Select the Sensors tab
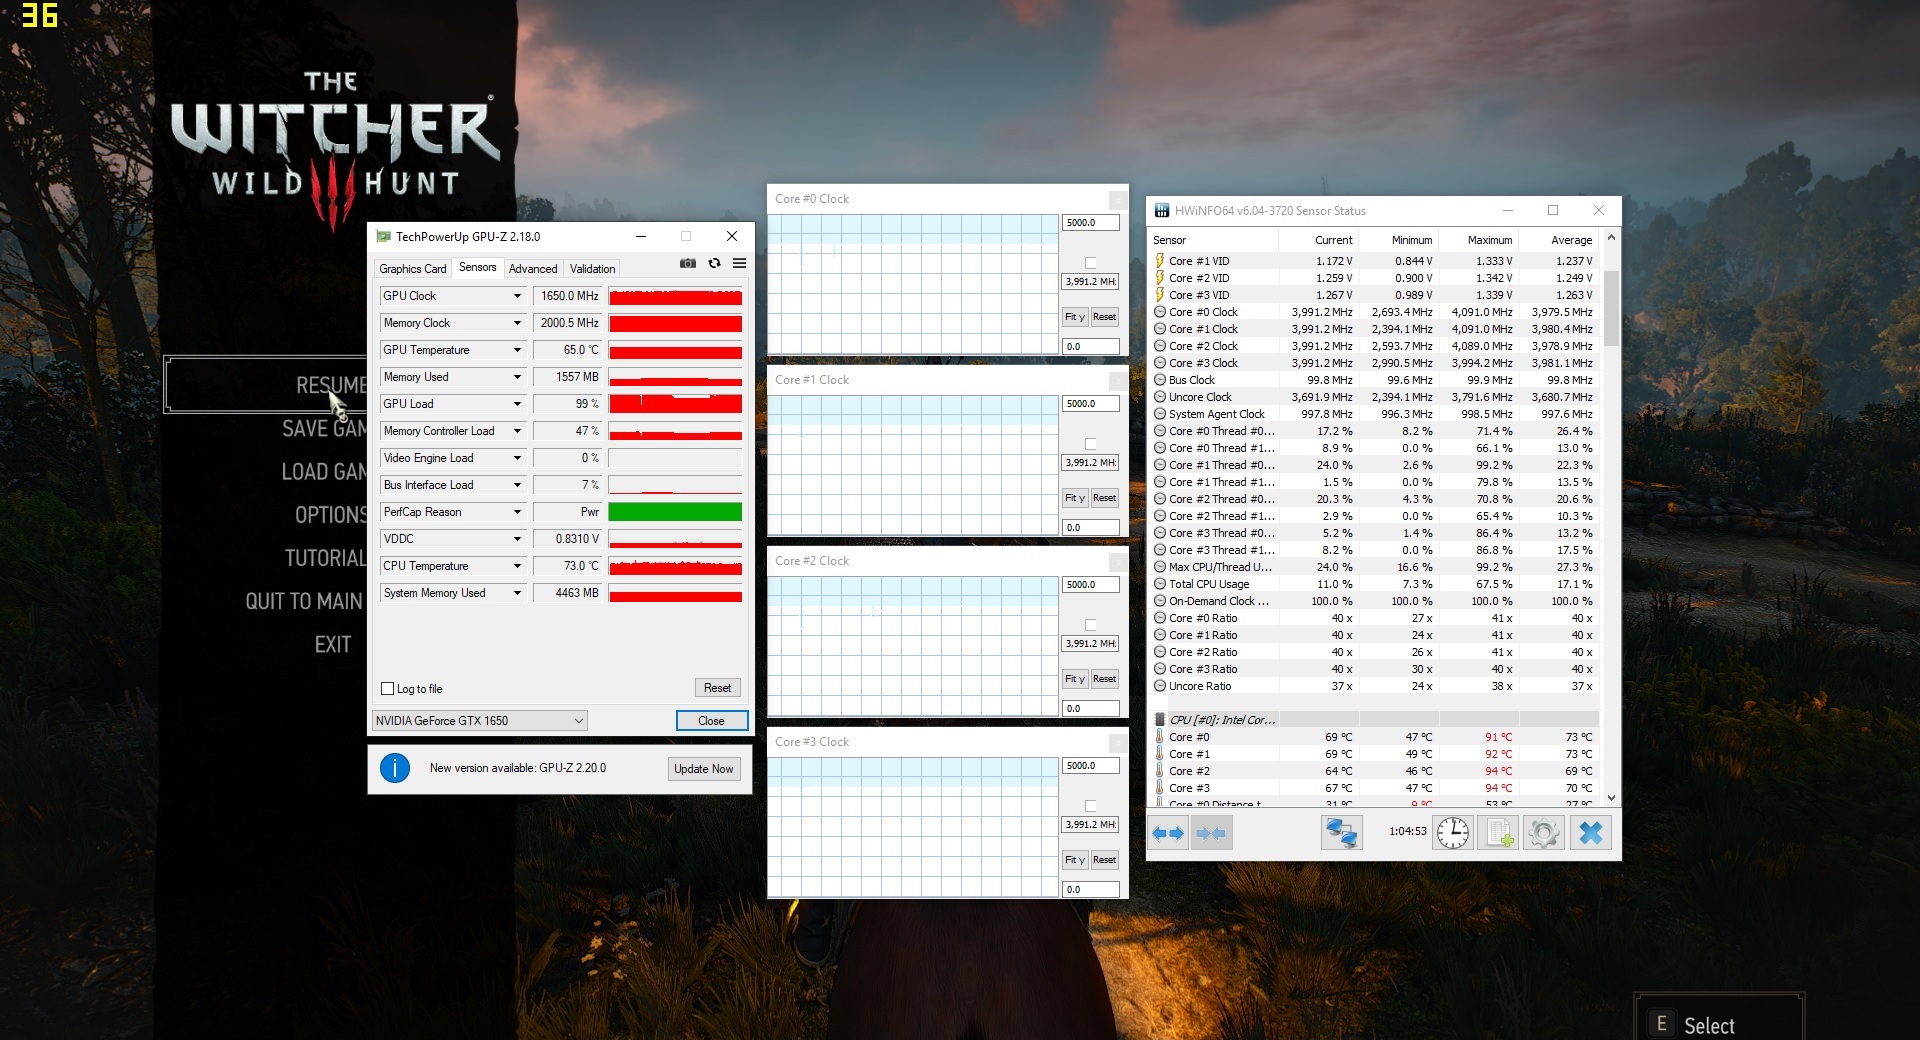This screenshot has height=1040, width=1920. (477, 267)
